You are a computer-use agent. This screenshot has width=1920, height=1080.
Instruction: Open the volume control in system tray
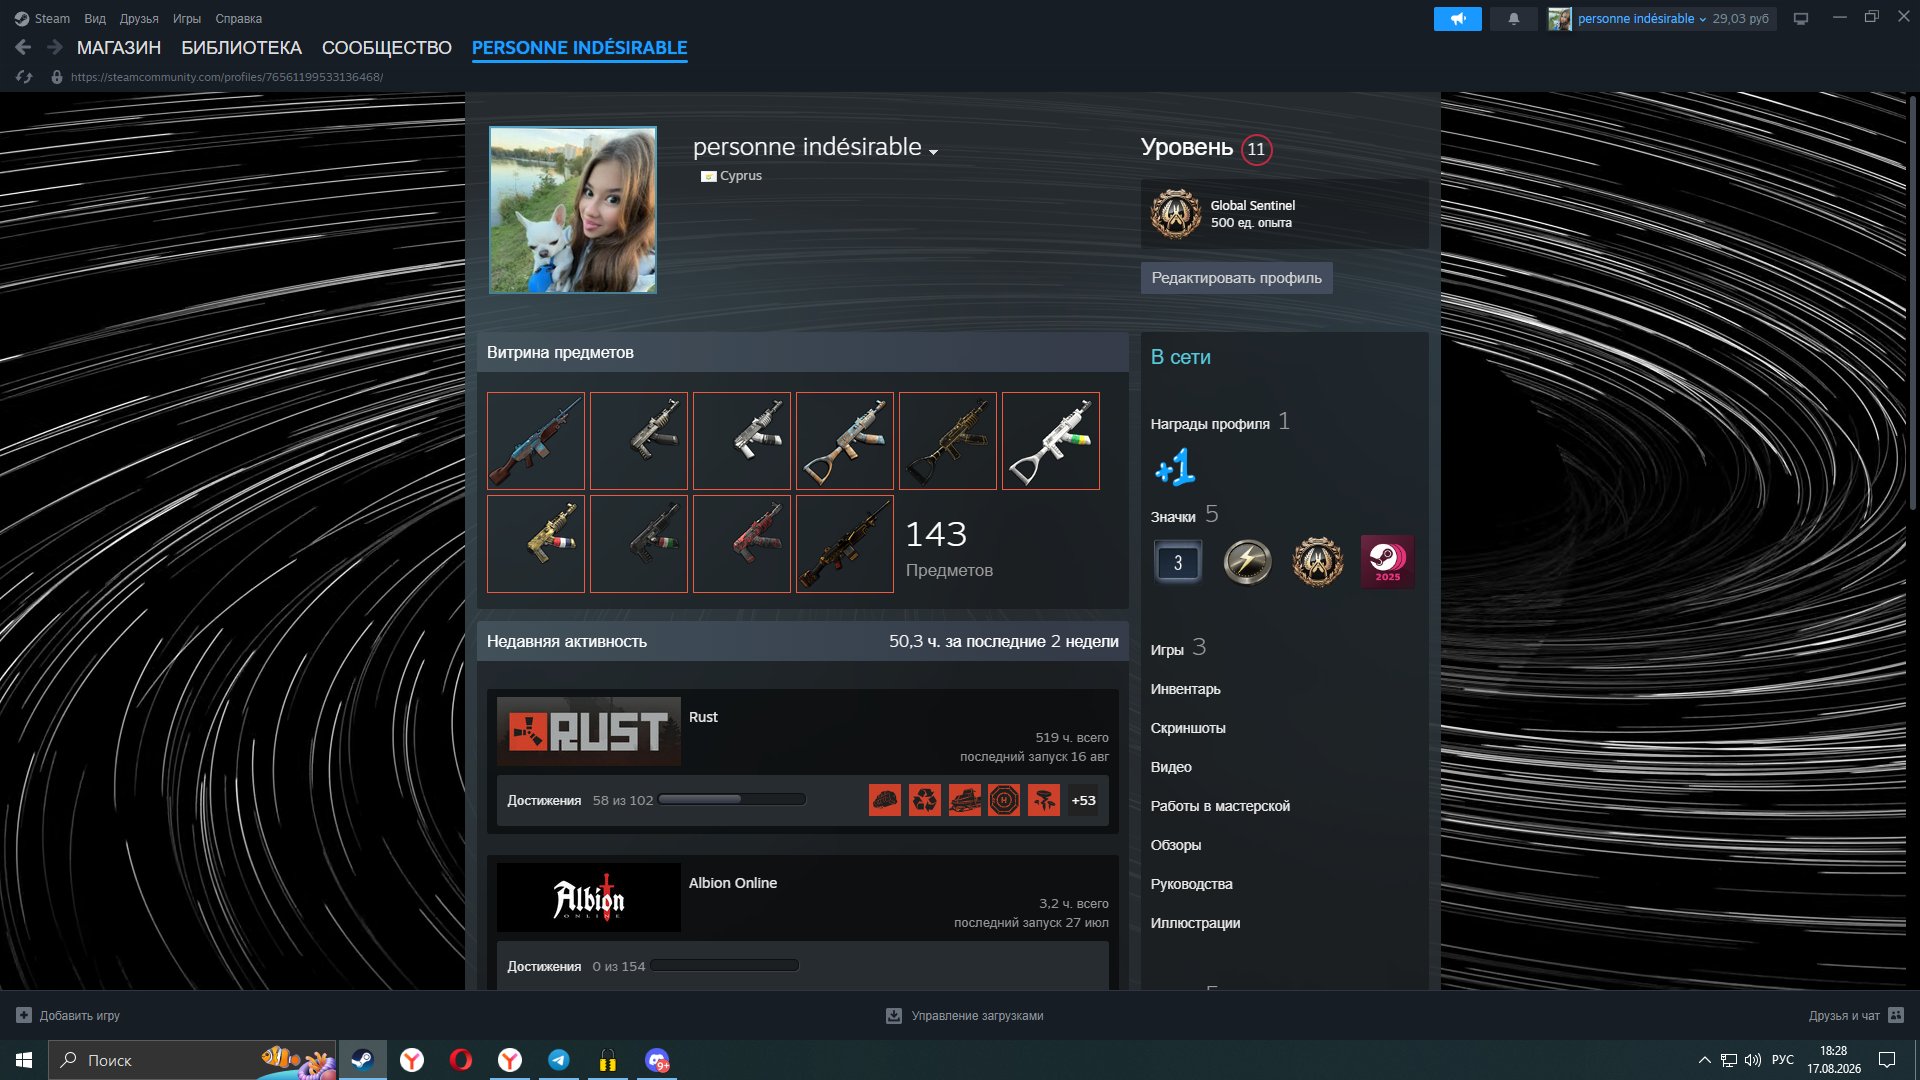(x=1753, y=1060)
